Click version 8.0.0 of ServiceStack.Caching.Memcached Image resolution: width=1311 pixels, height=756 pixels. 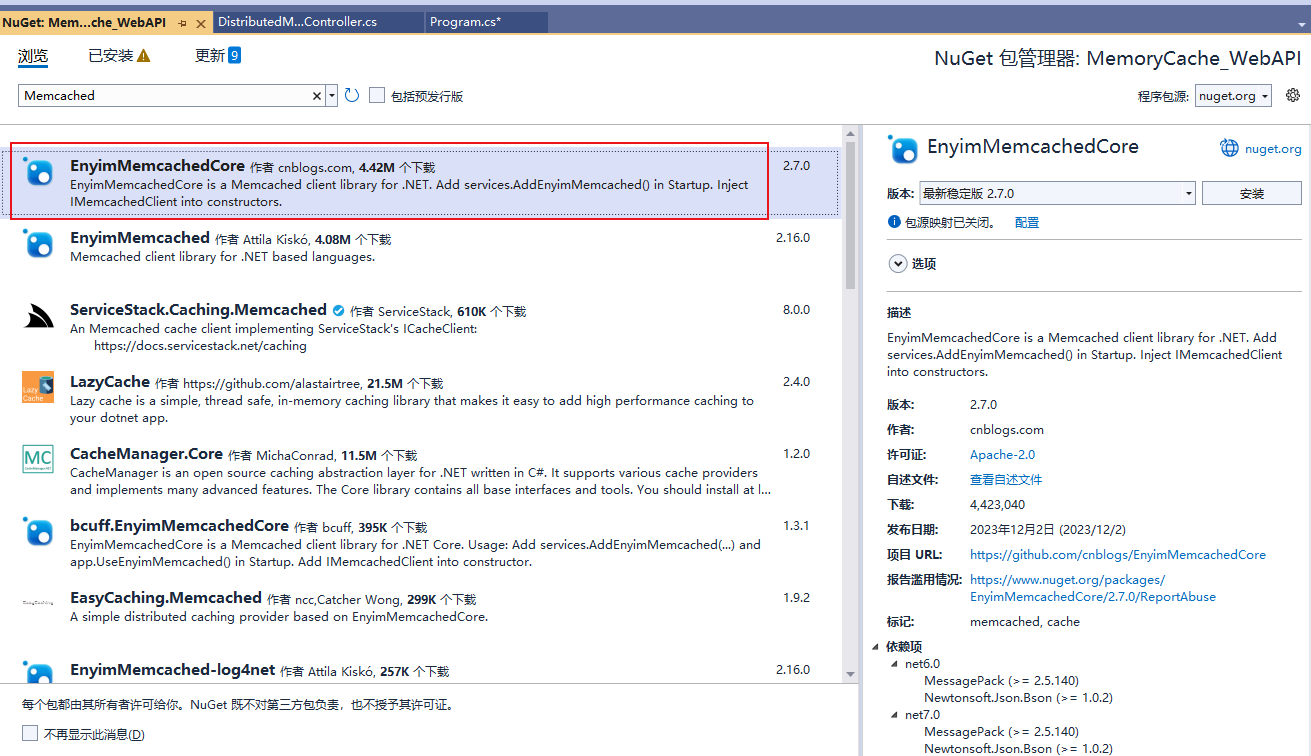point(796,310)
